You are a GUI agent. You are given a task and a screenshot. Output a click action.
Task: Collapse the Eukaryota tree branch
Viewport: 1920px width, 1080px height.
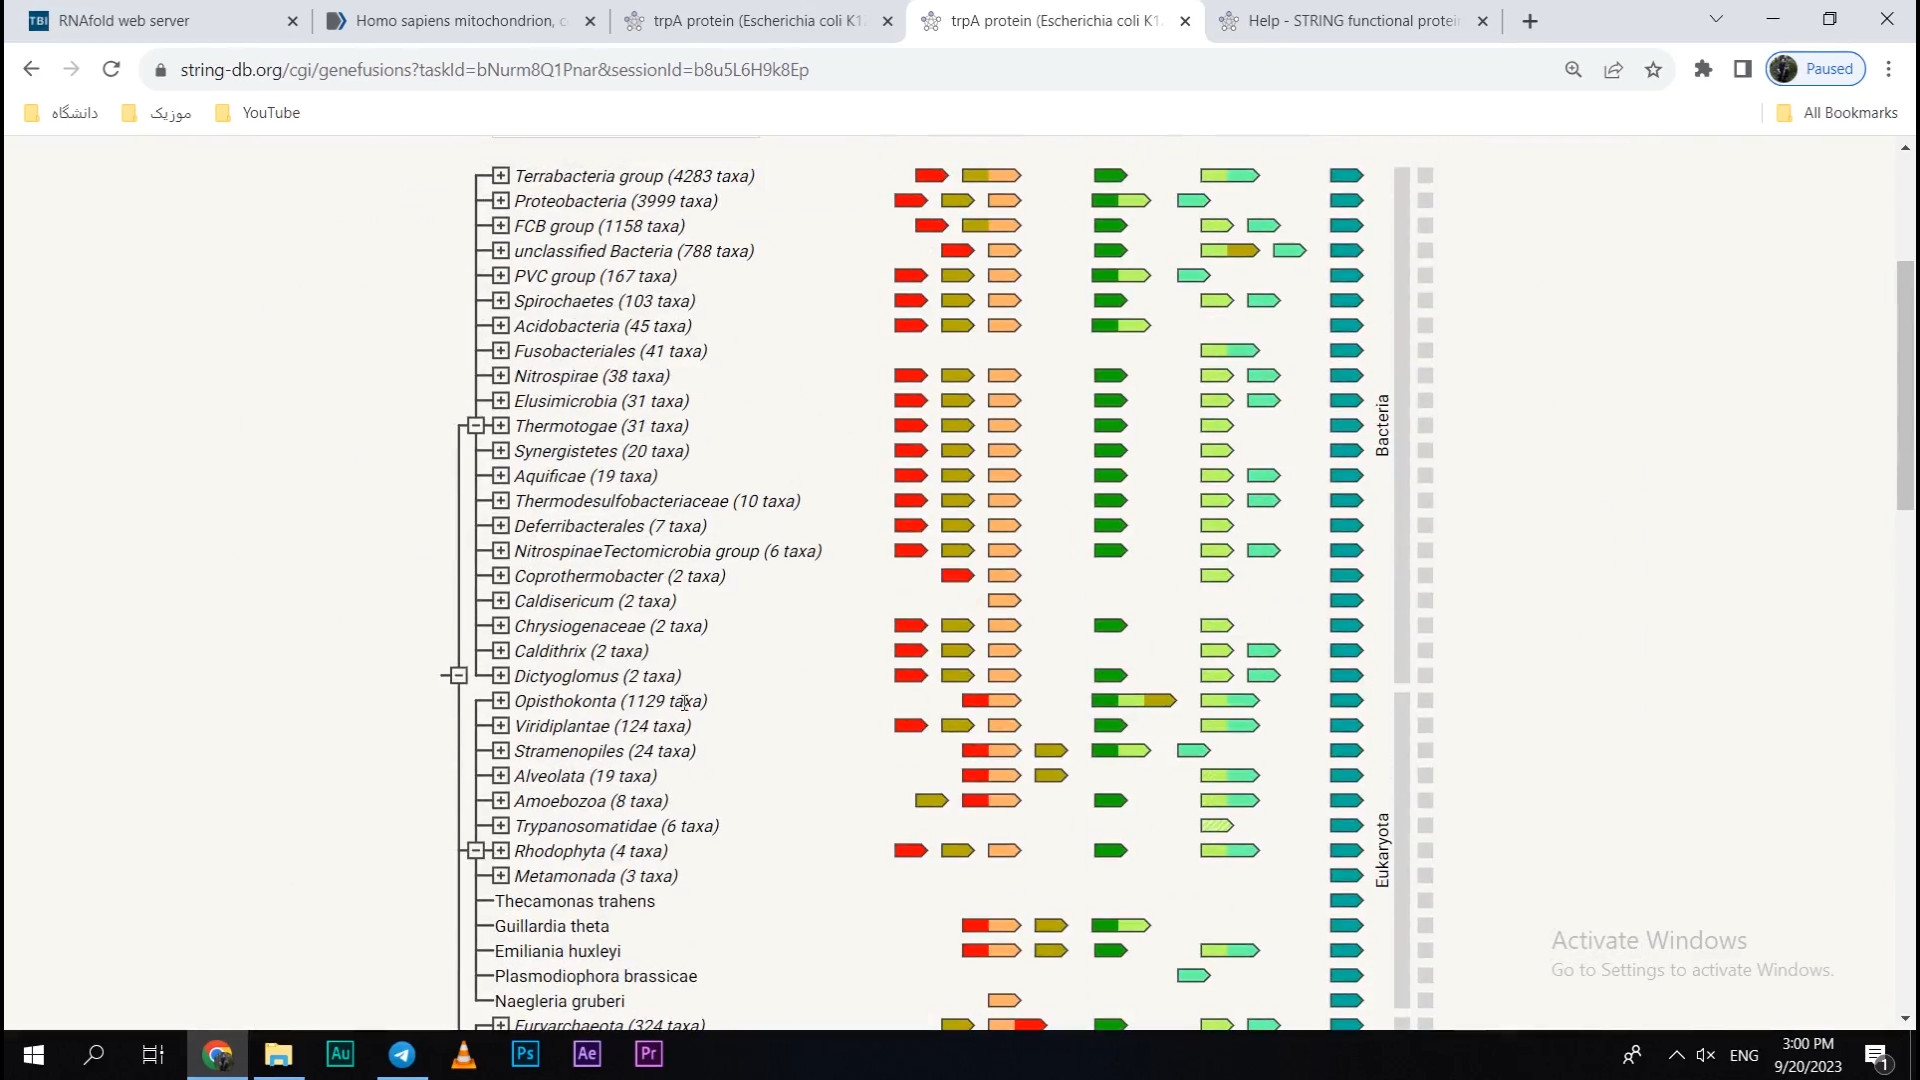pos(476,851)
